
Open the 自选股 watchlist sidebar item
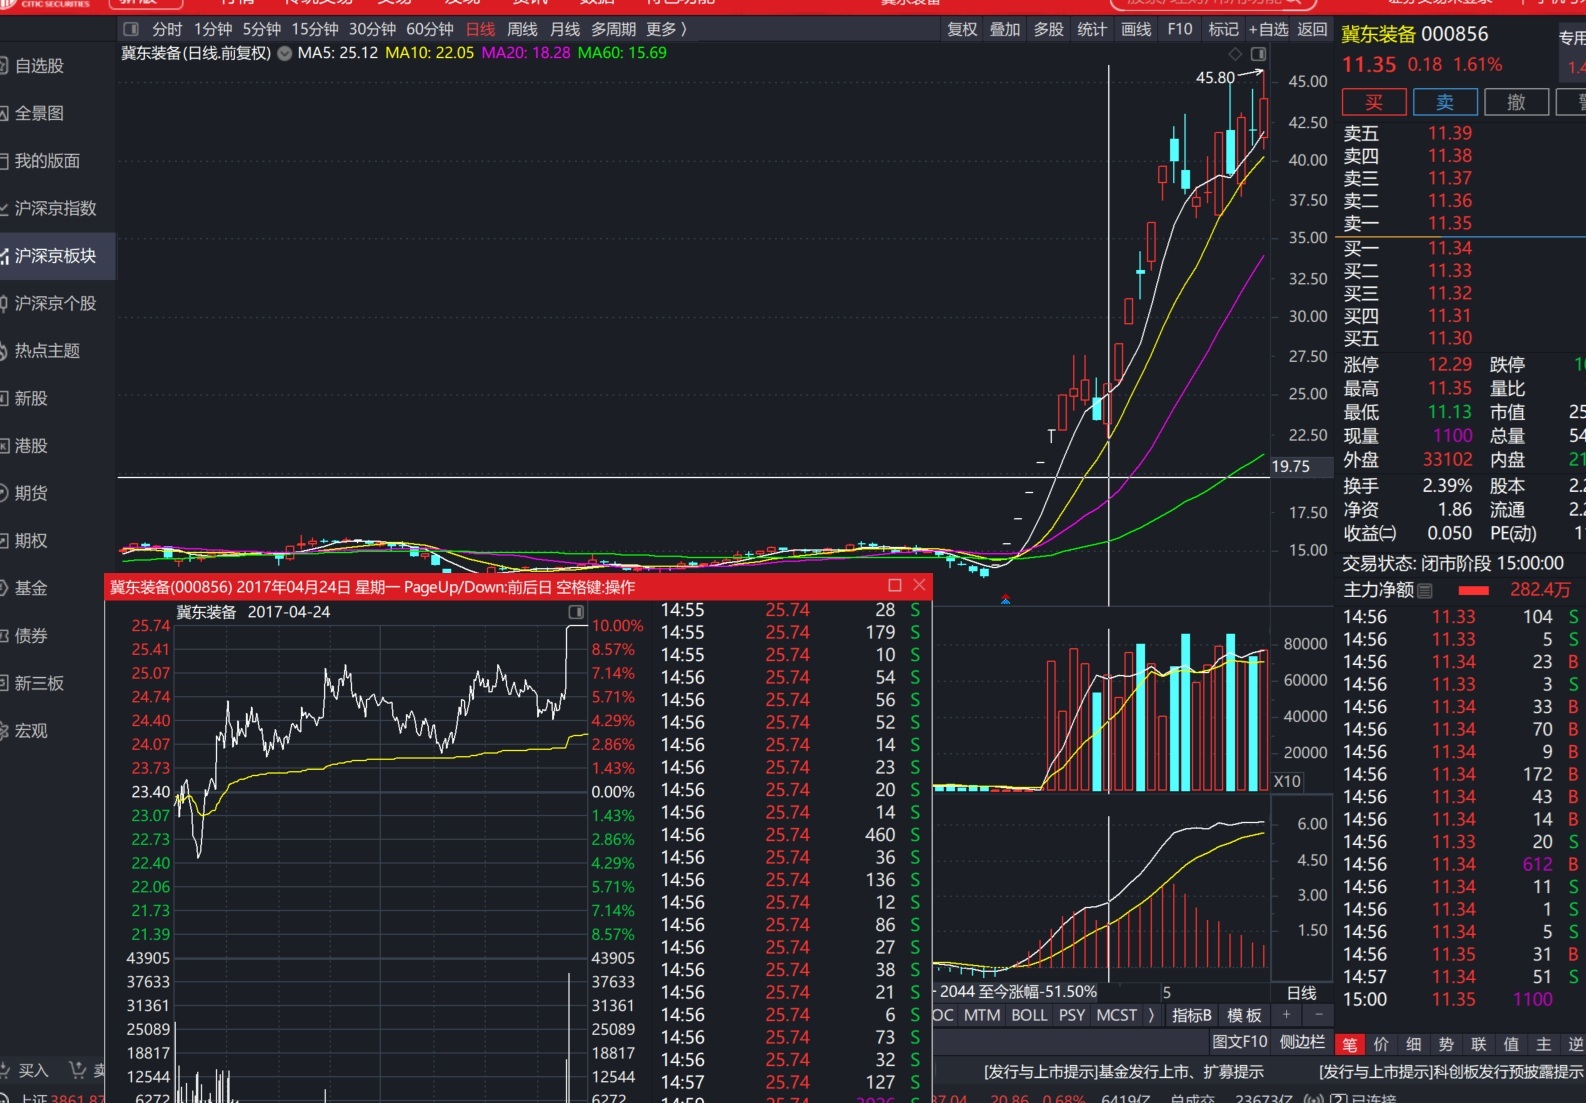[x=38, y=66]
